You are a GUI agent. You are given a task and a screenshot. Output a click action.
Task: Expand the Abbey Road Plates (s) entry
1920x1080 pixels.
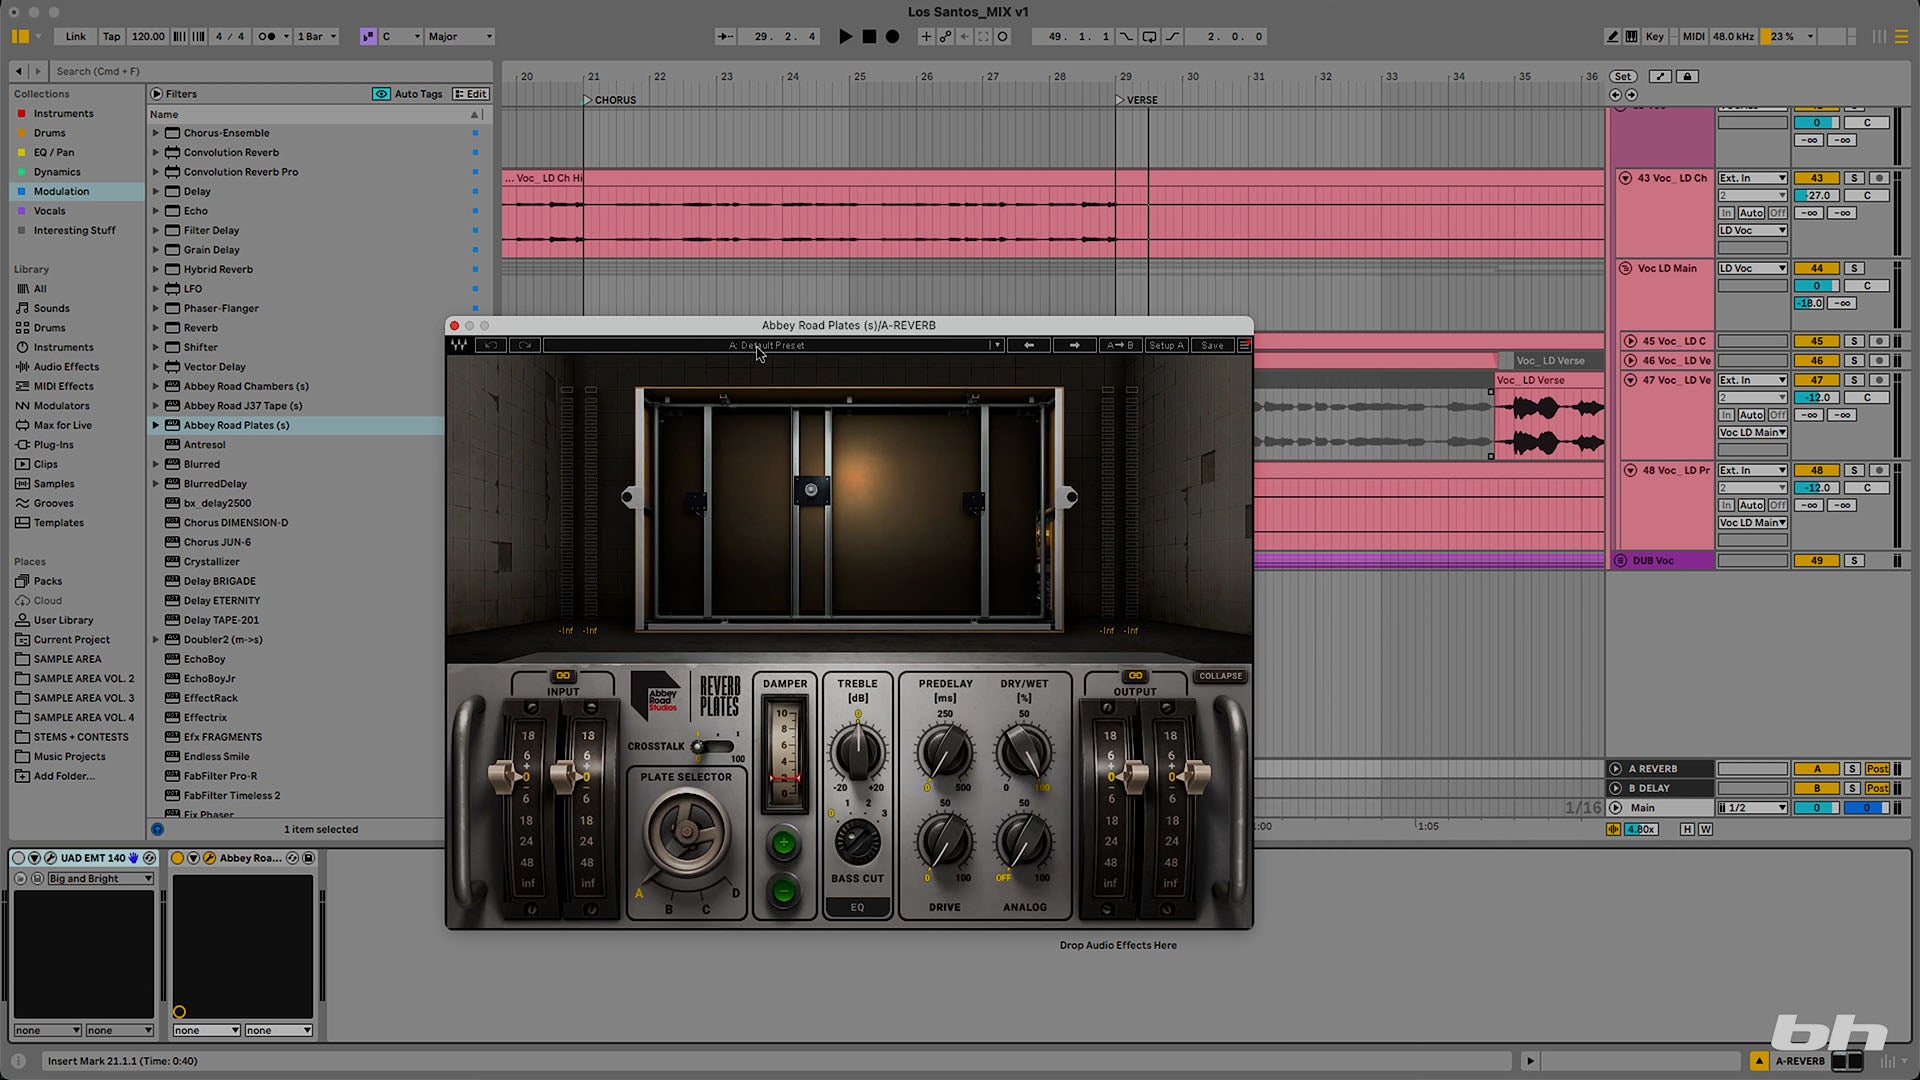pos(156,425)
